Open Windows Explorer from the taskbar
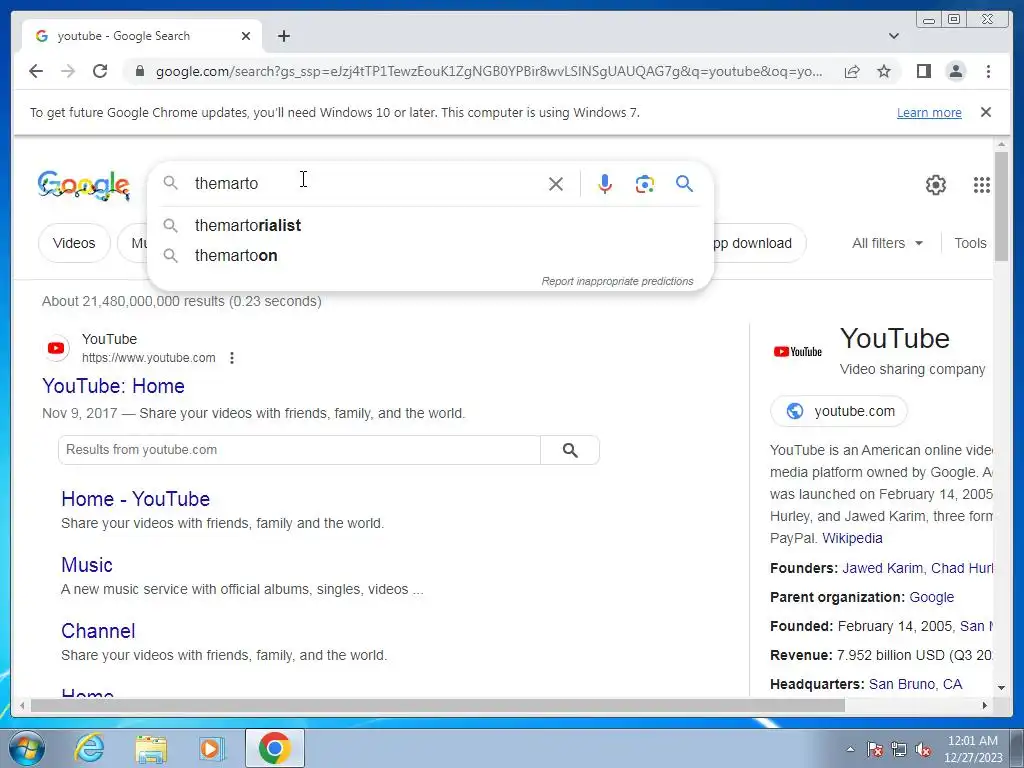Screen dimensions: 1024x768 [150, 748]
